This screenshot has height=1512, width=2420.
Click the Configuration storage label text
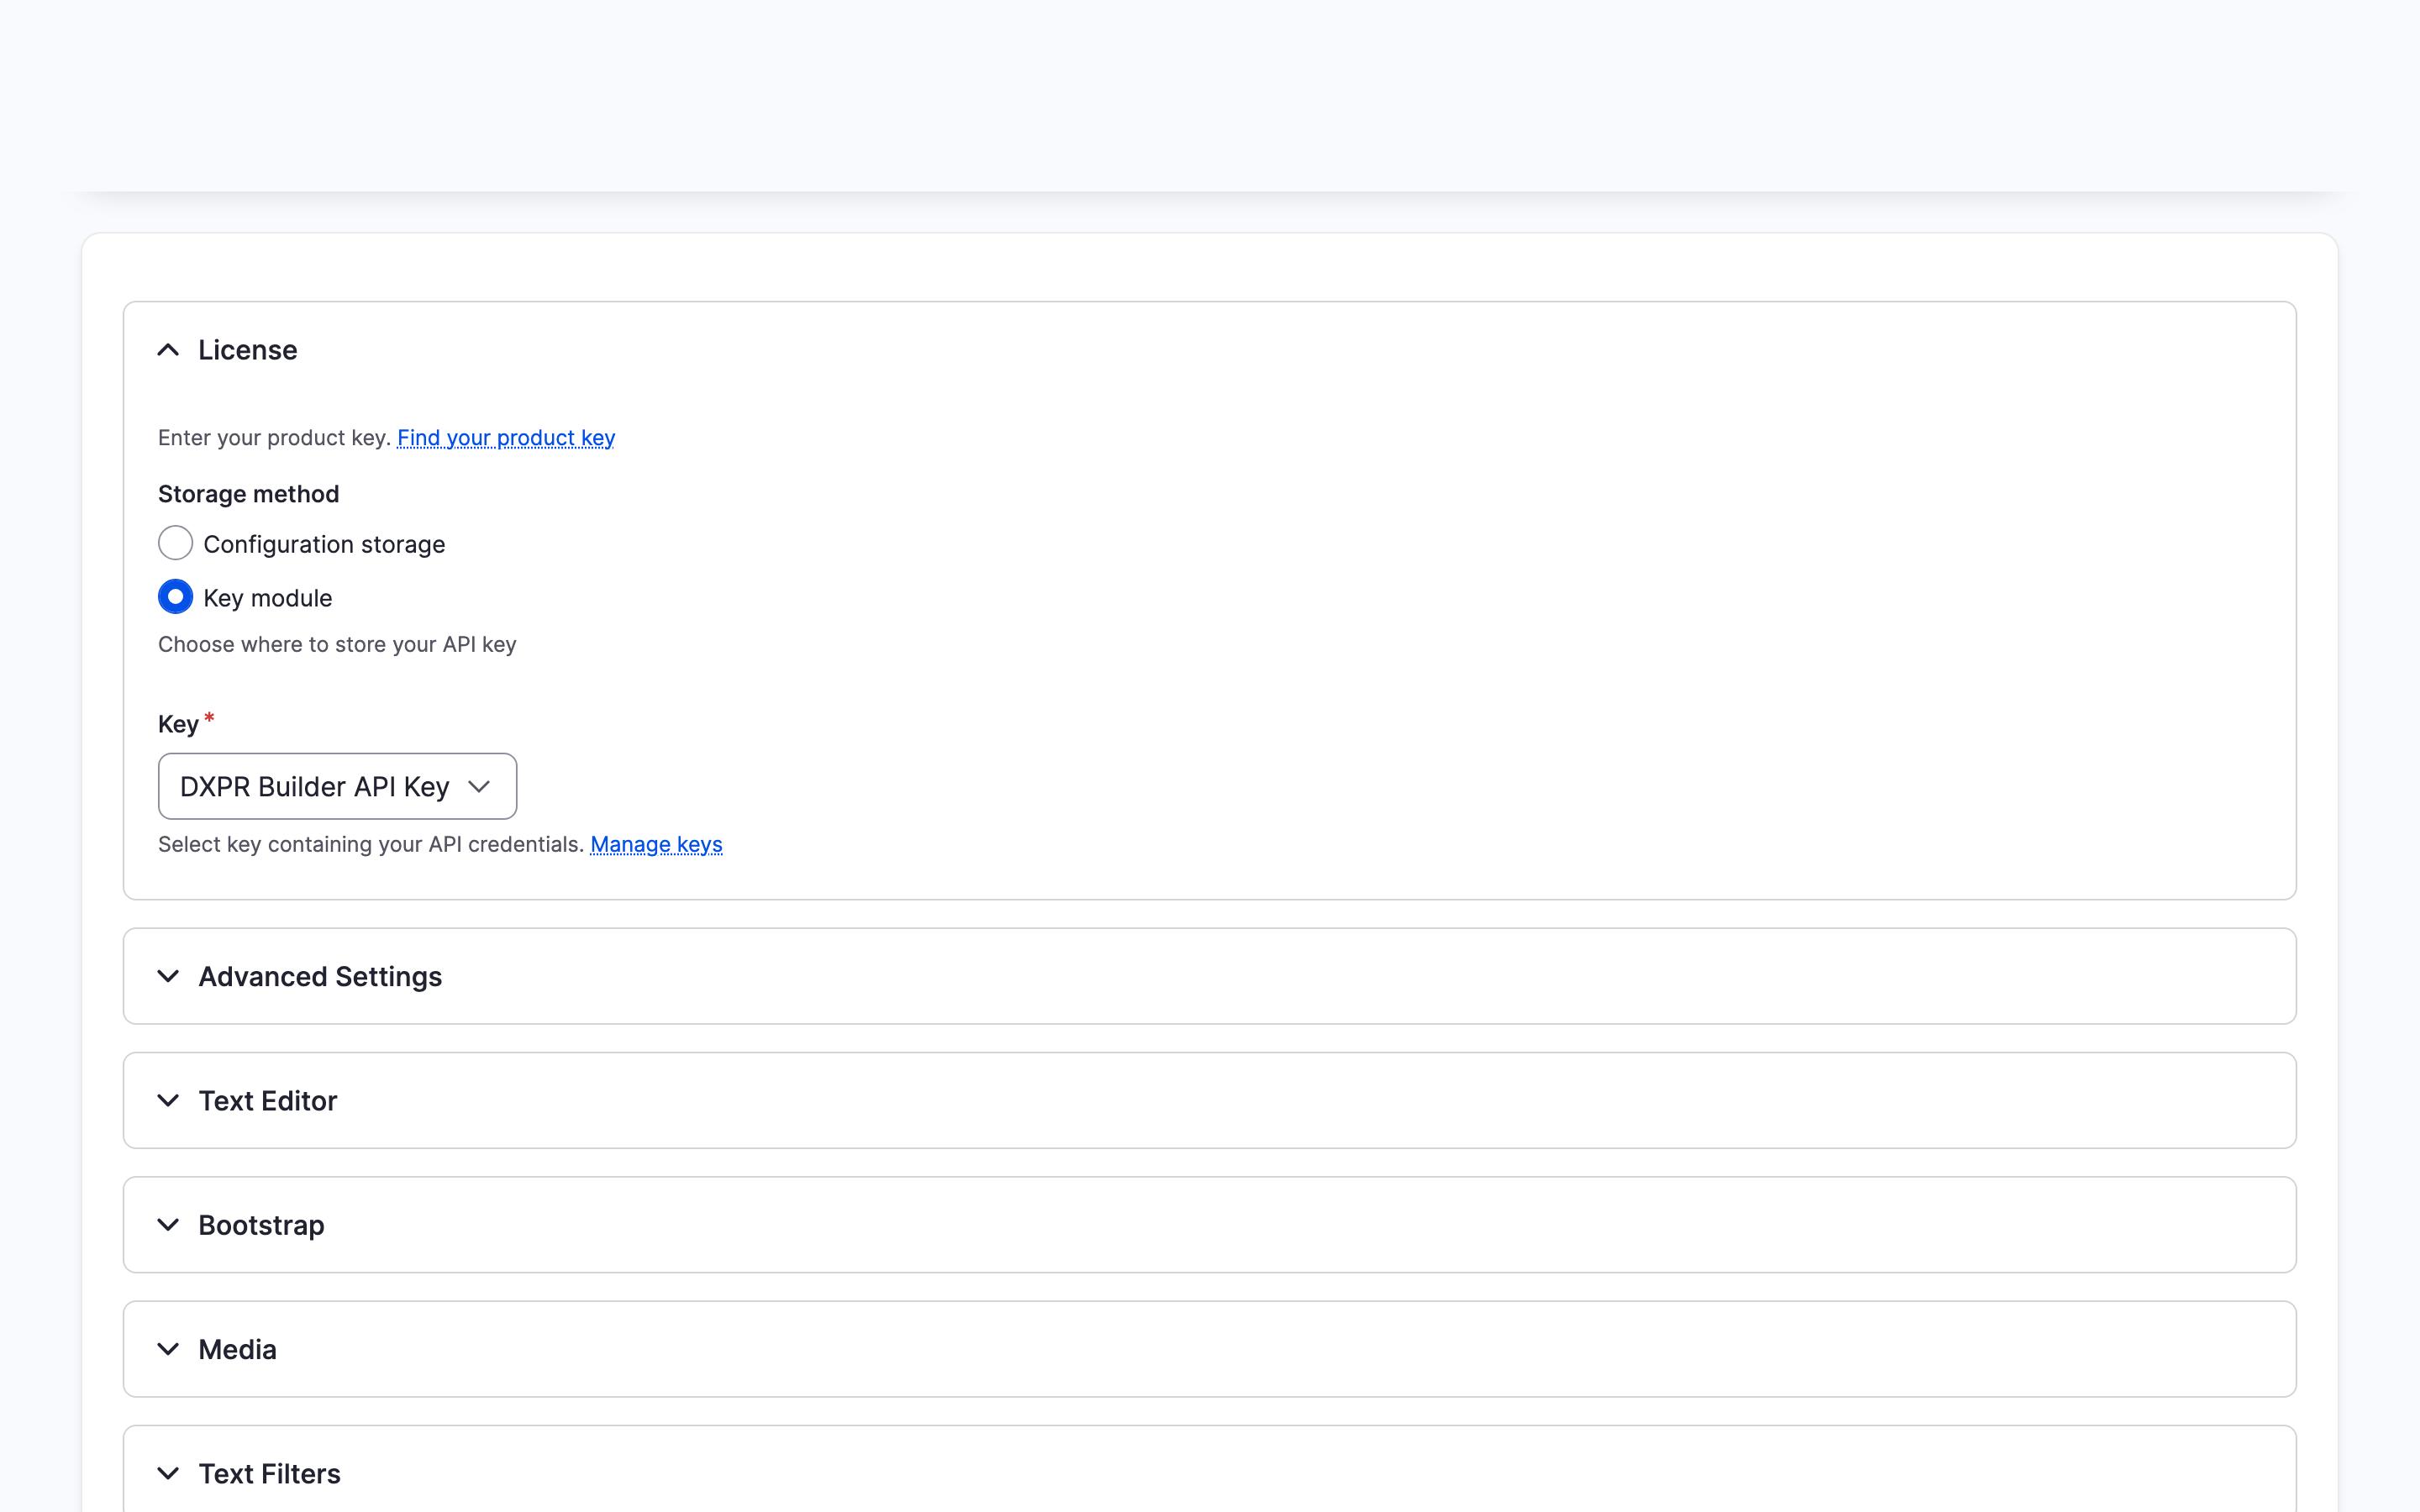pyautogui.click(x=324, y=545)
